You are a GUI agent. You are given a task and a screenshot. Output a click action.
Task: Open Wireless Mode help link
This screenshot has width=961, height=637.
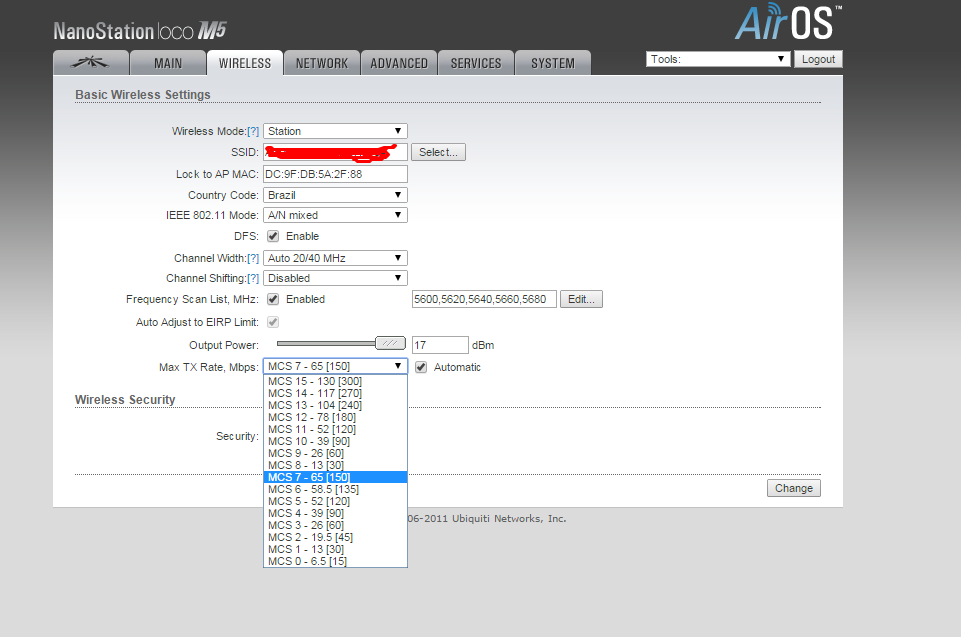(x=253, y=131)
